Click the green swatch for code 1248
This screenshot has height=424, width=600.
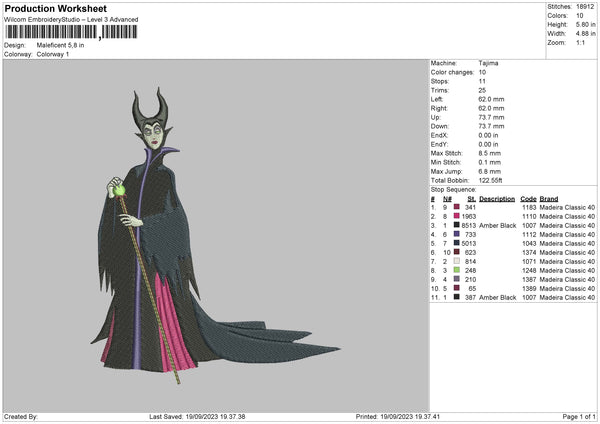point(457,270)
